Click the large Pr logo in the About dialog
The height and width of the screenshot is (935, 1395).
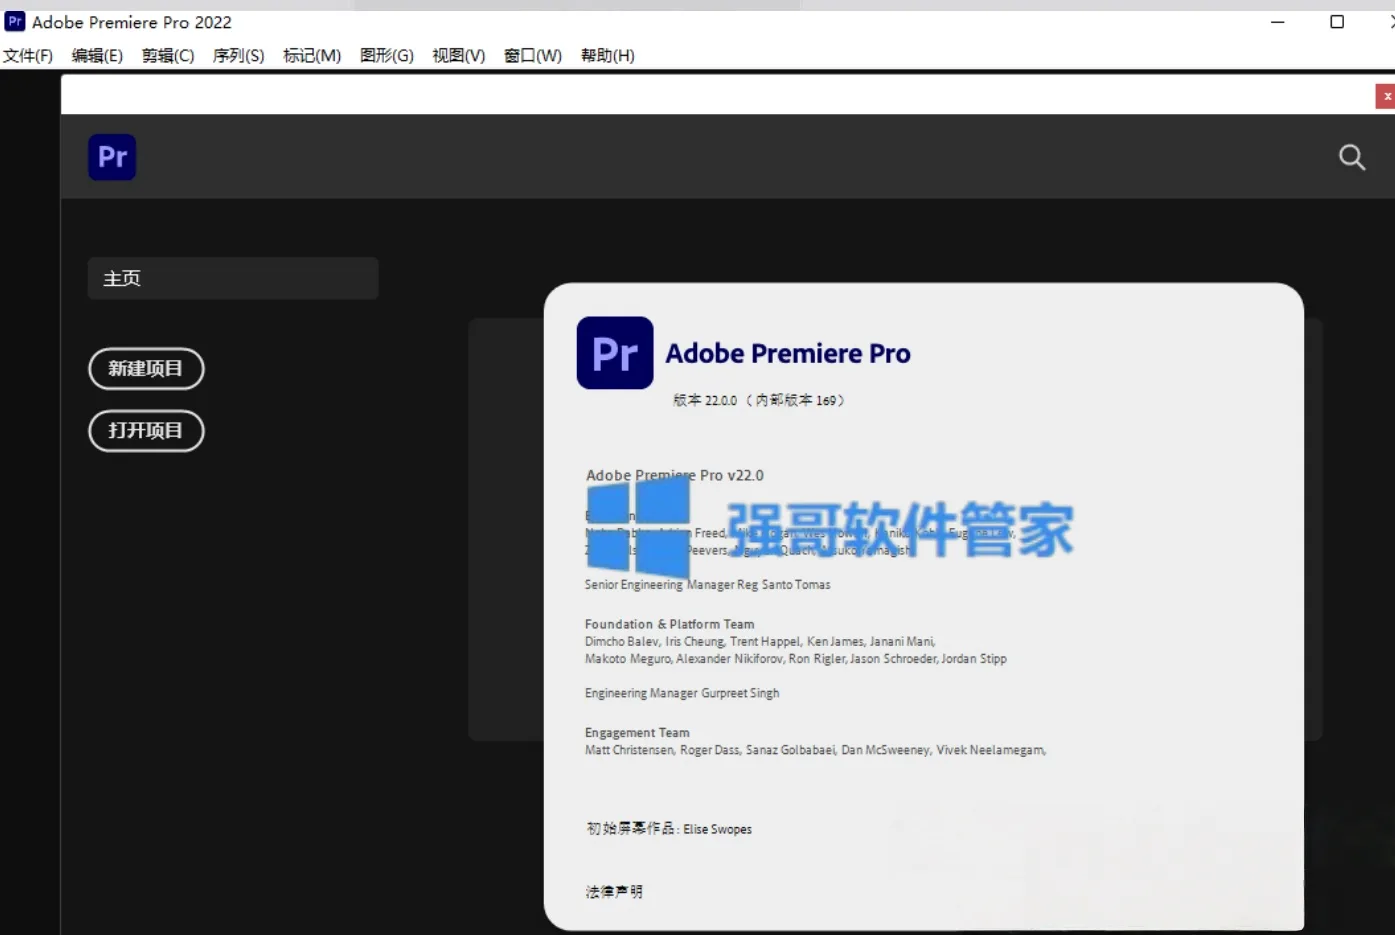pyautogui.click(x=615, y=353)
